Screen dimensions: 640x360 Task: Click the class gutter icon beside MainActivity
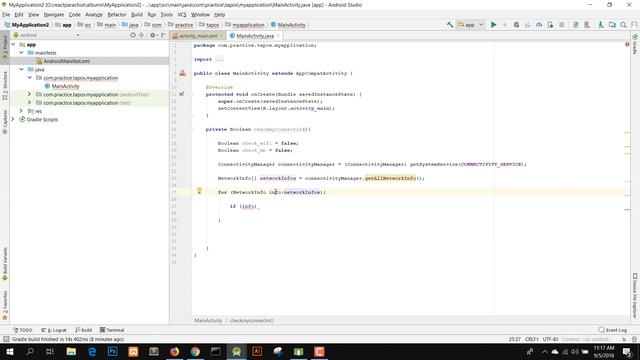pyautogui.click(x=182, y=73)
